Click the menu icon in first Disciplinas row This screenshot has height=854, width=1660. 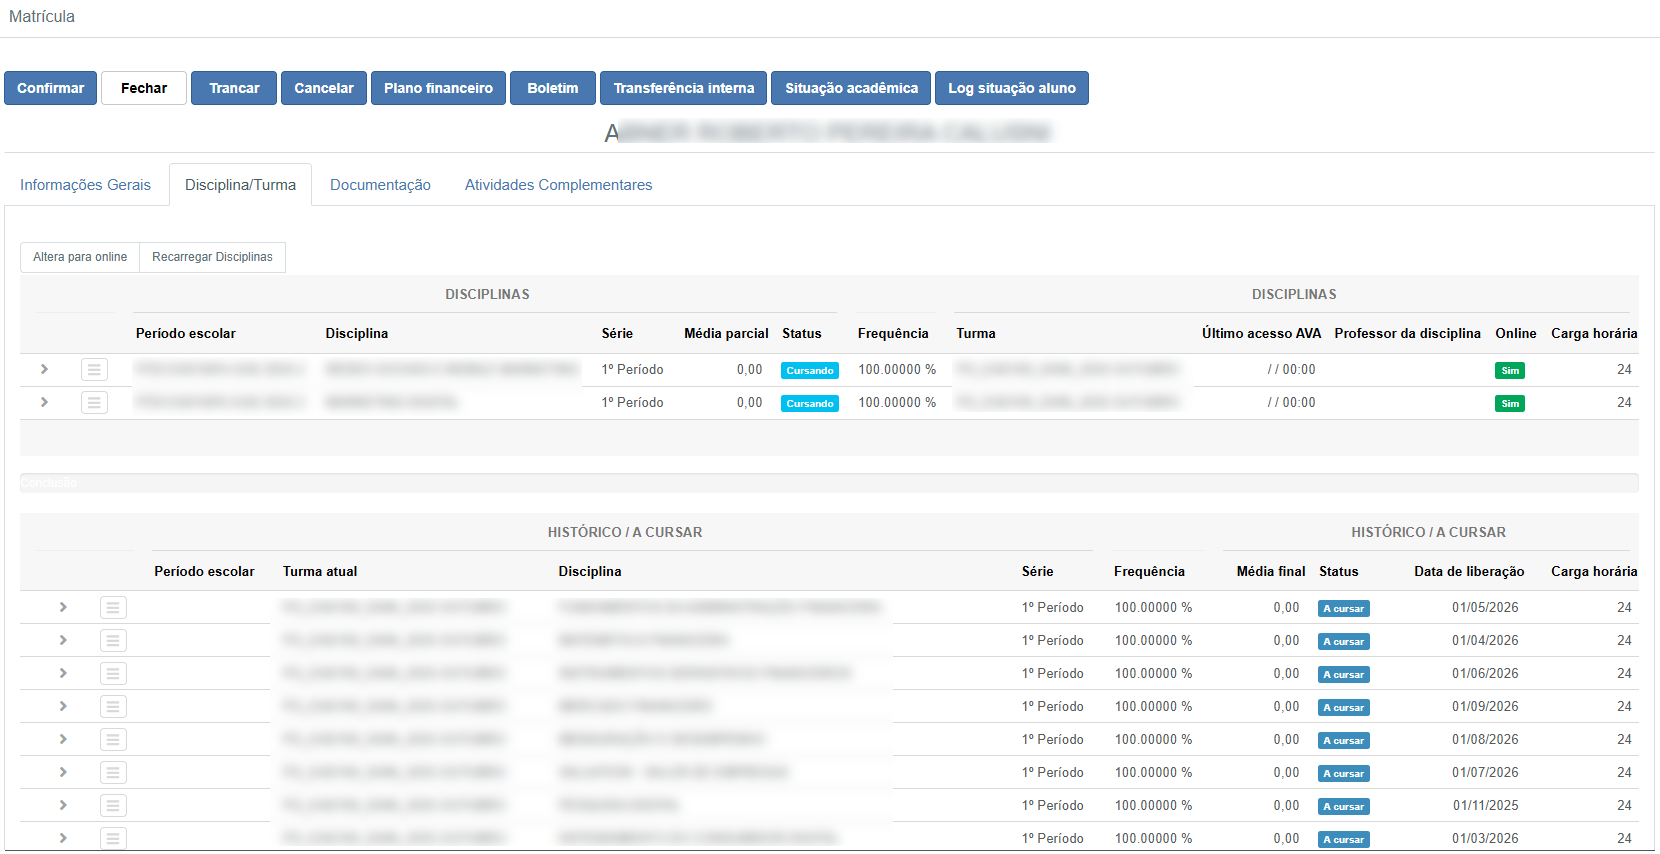tap(94, 370)
